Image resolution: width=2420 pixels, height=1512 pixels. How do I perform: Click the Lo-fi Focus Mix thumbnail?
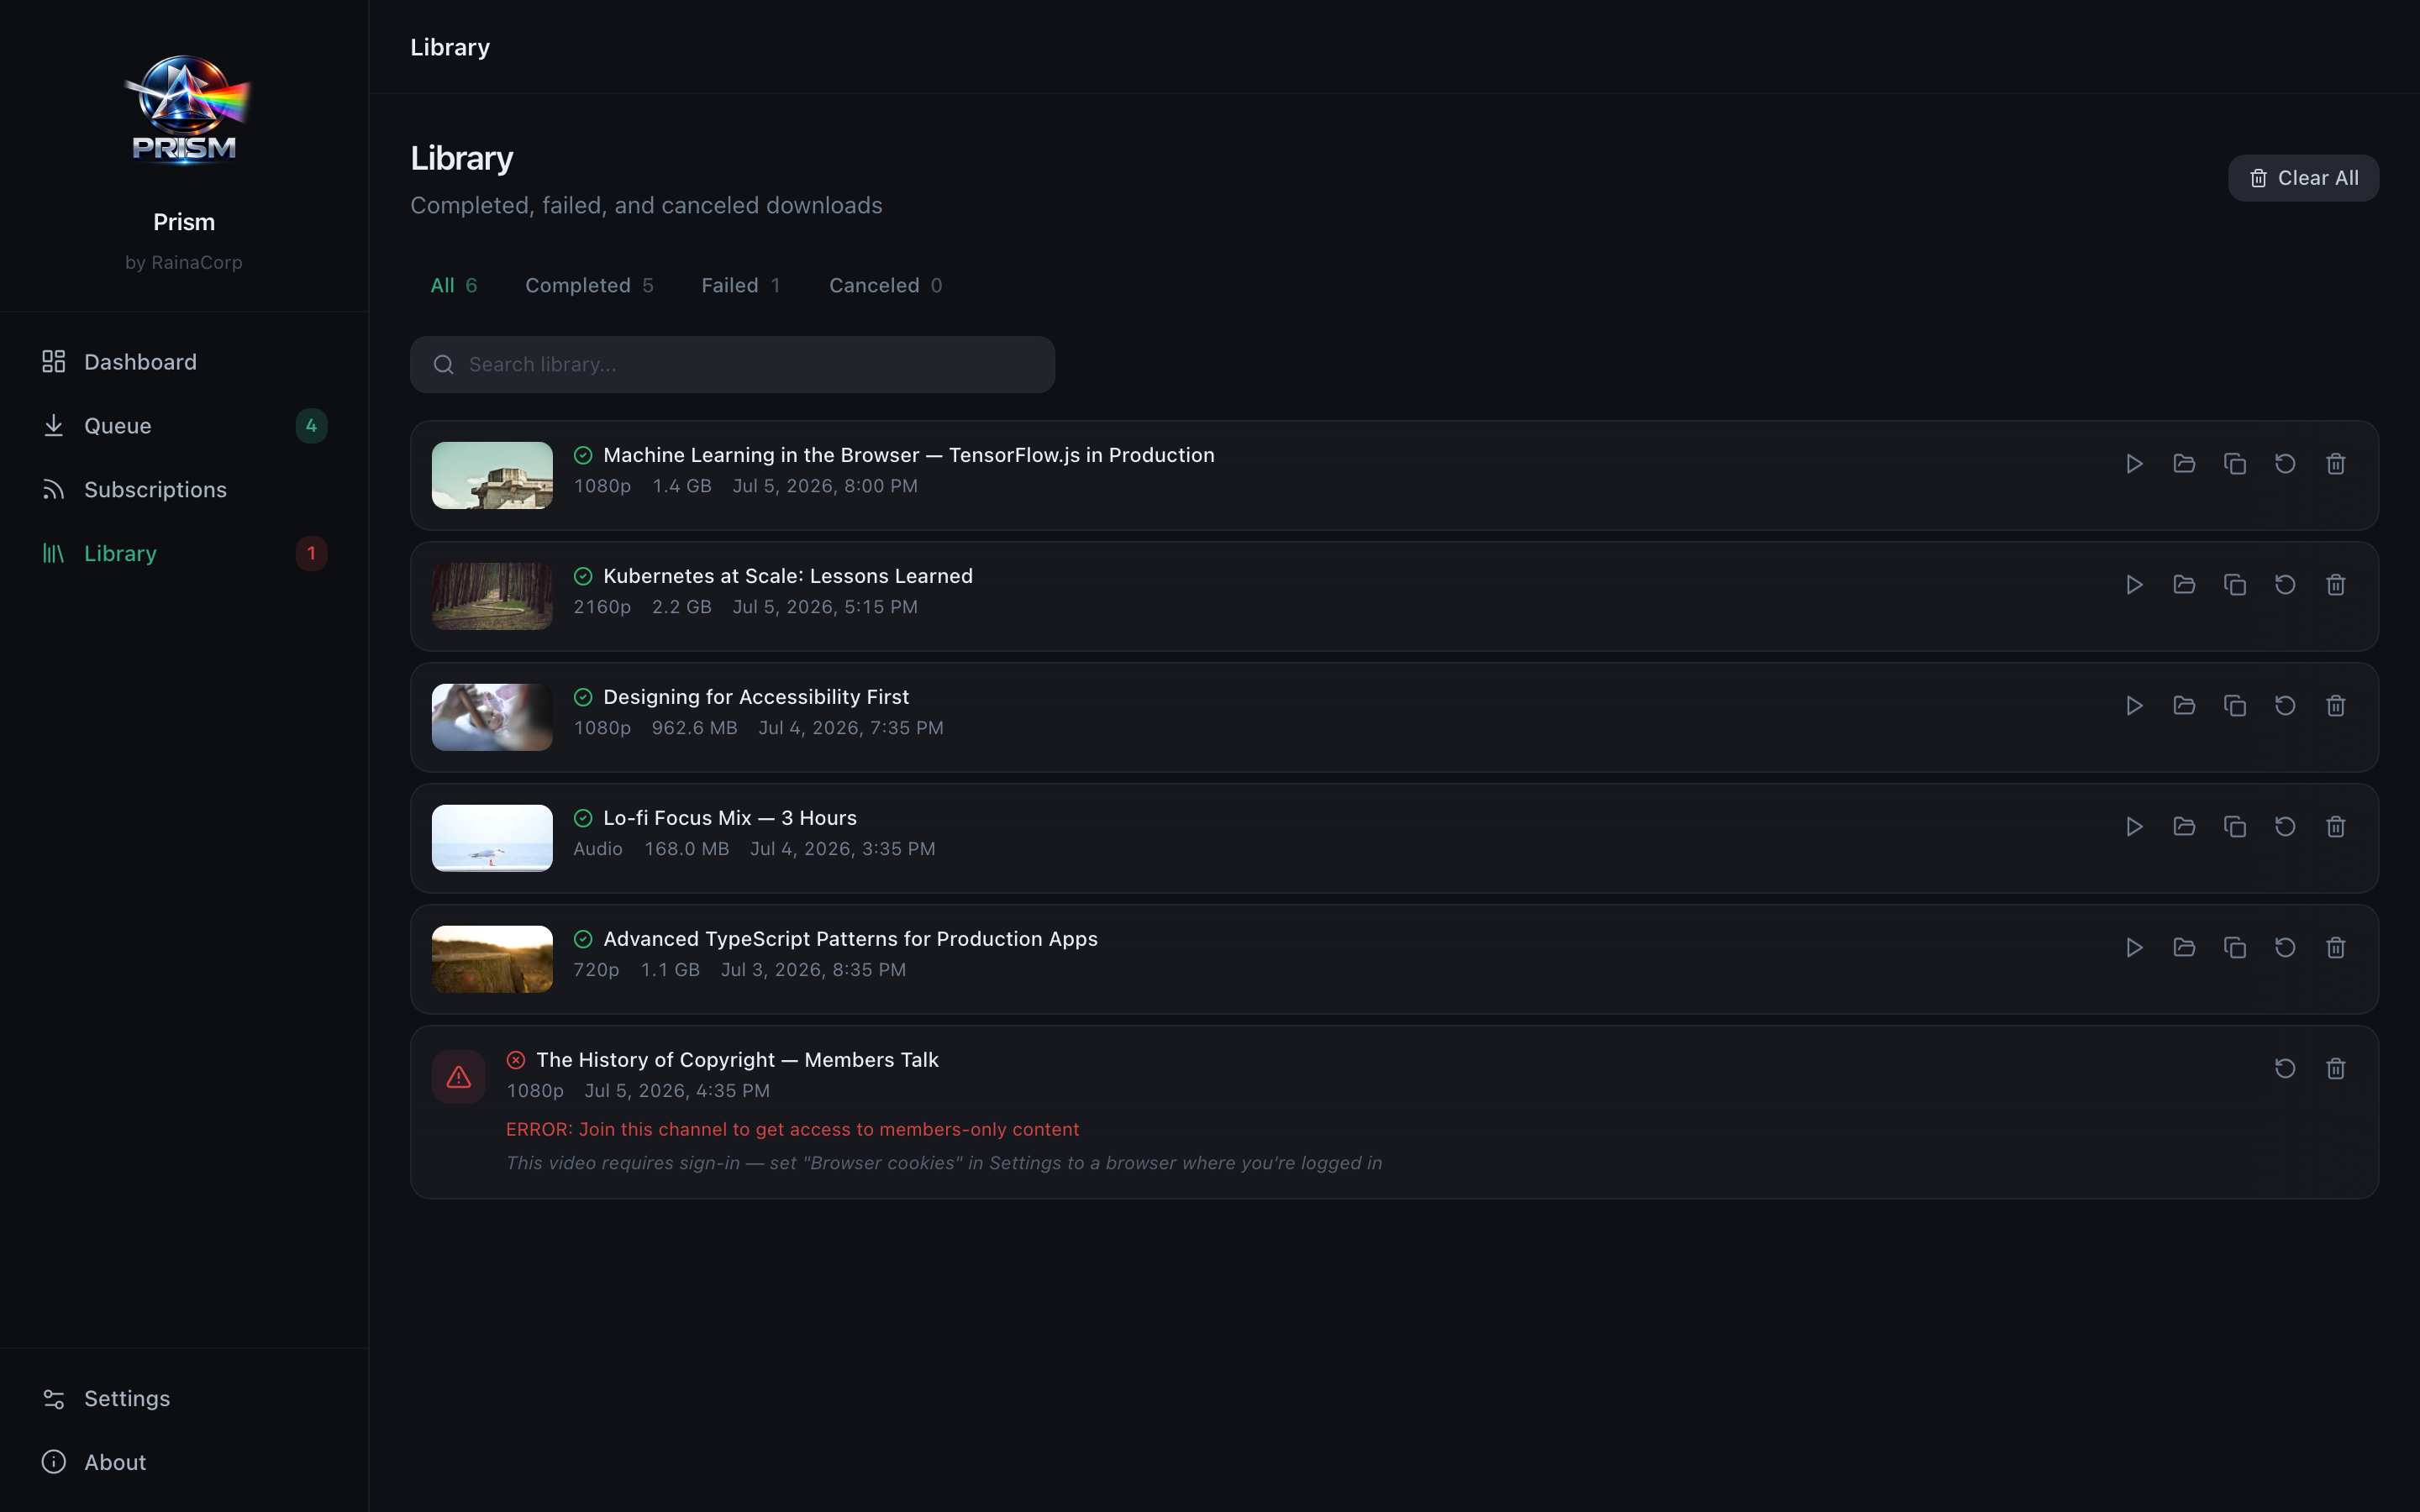pyautogui.click(x=492, y=839)
